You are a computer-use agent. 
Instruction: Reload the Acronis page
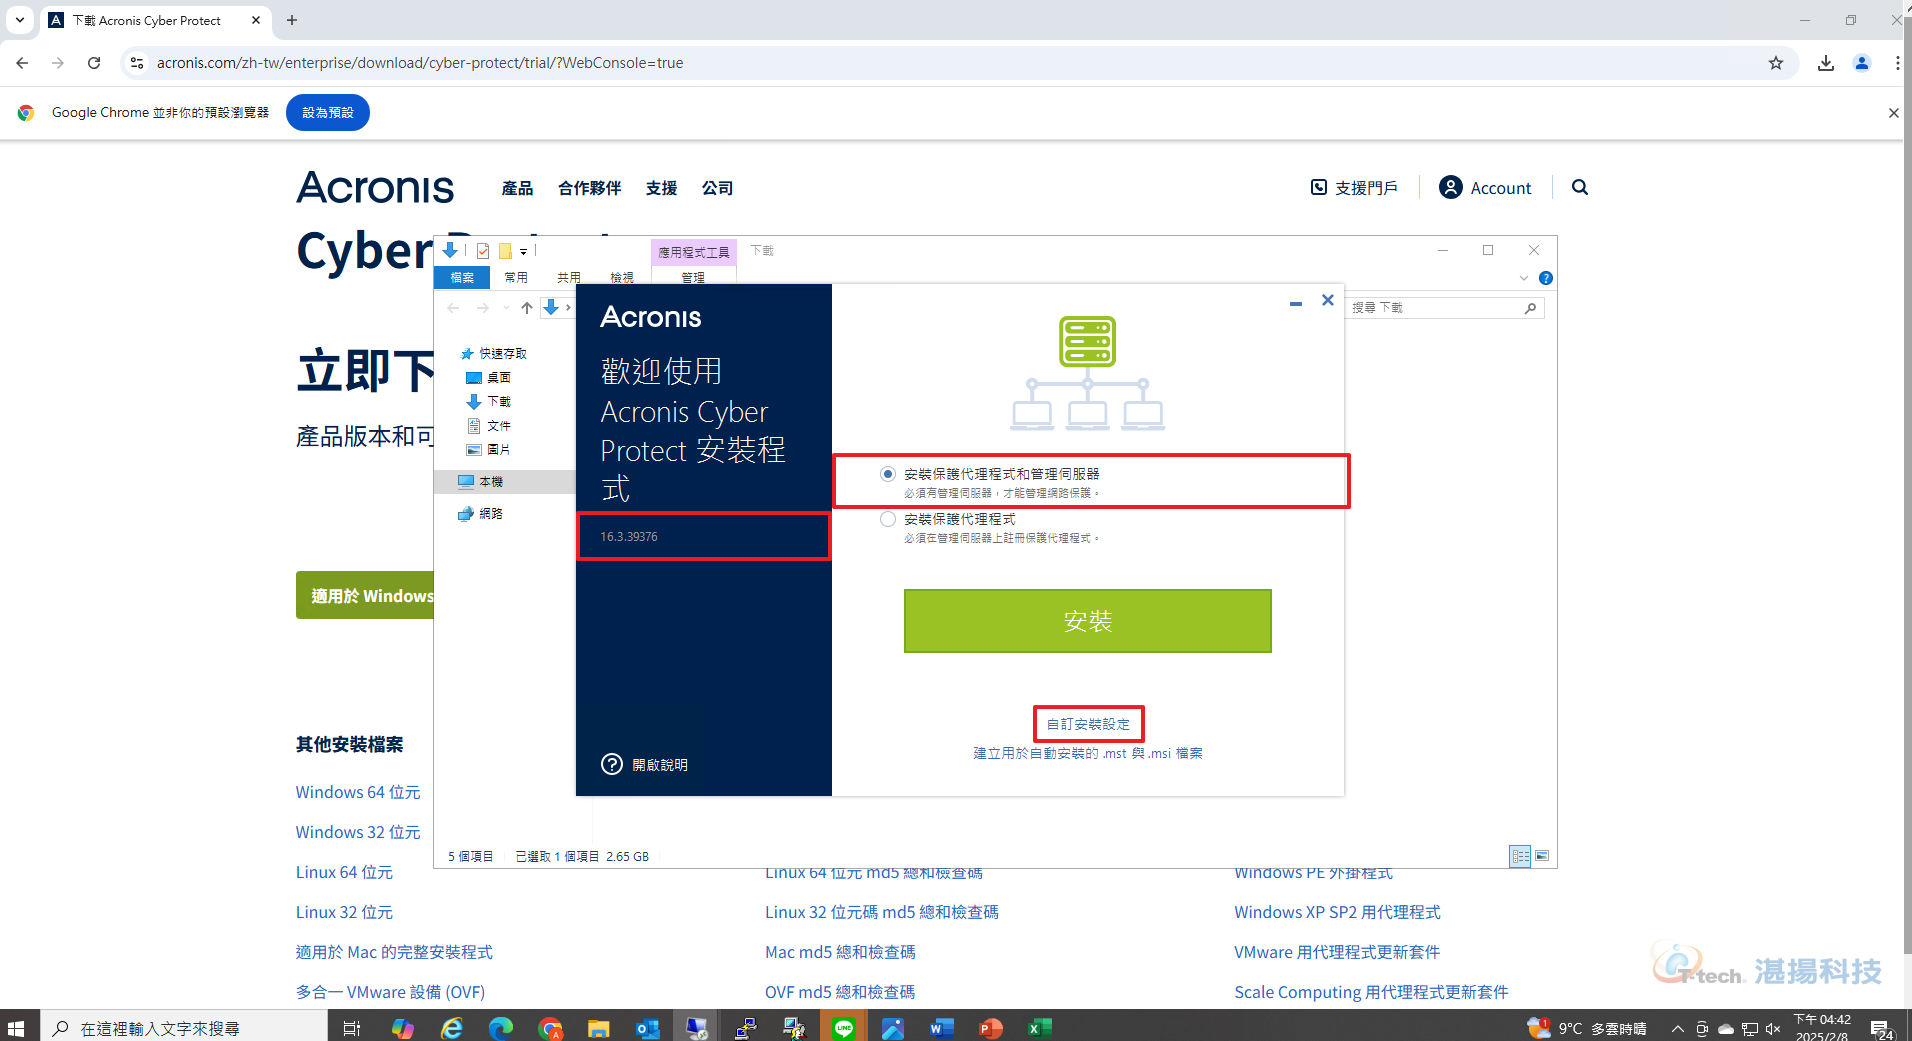tap(94, 63)
